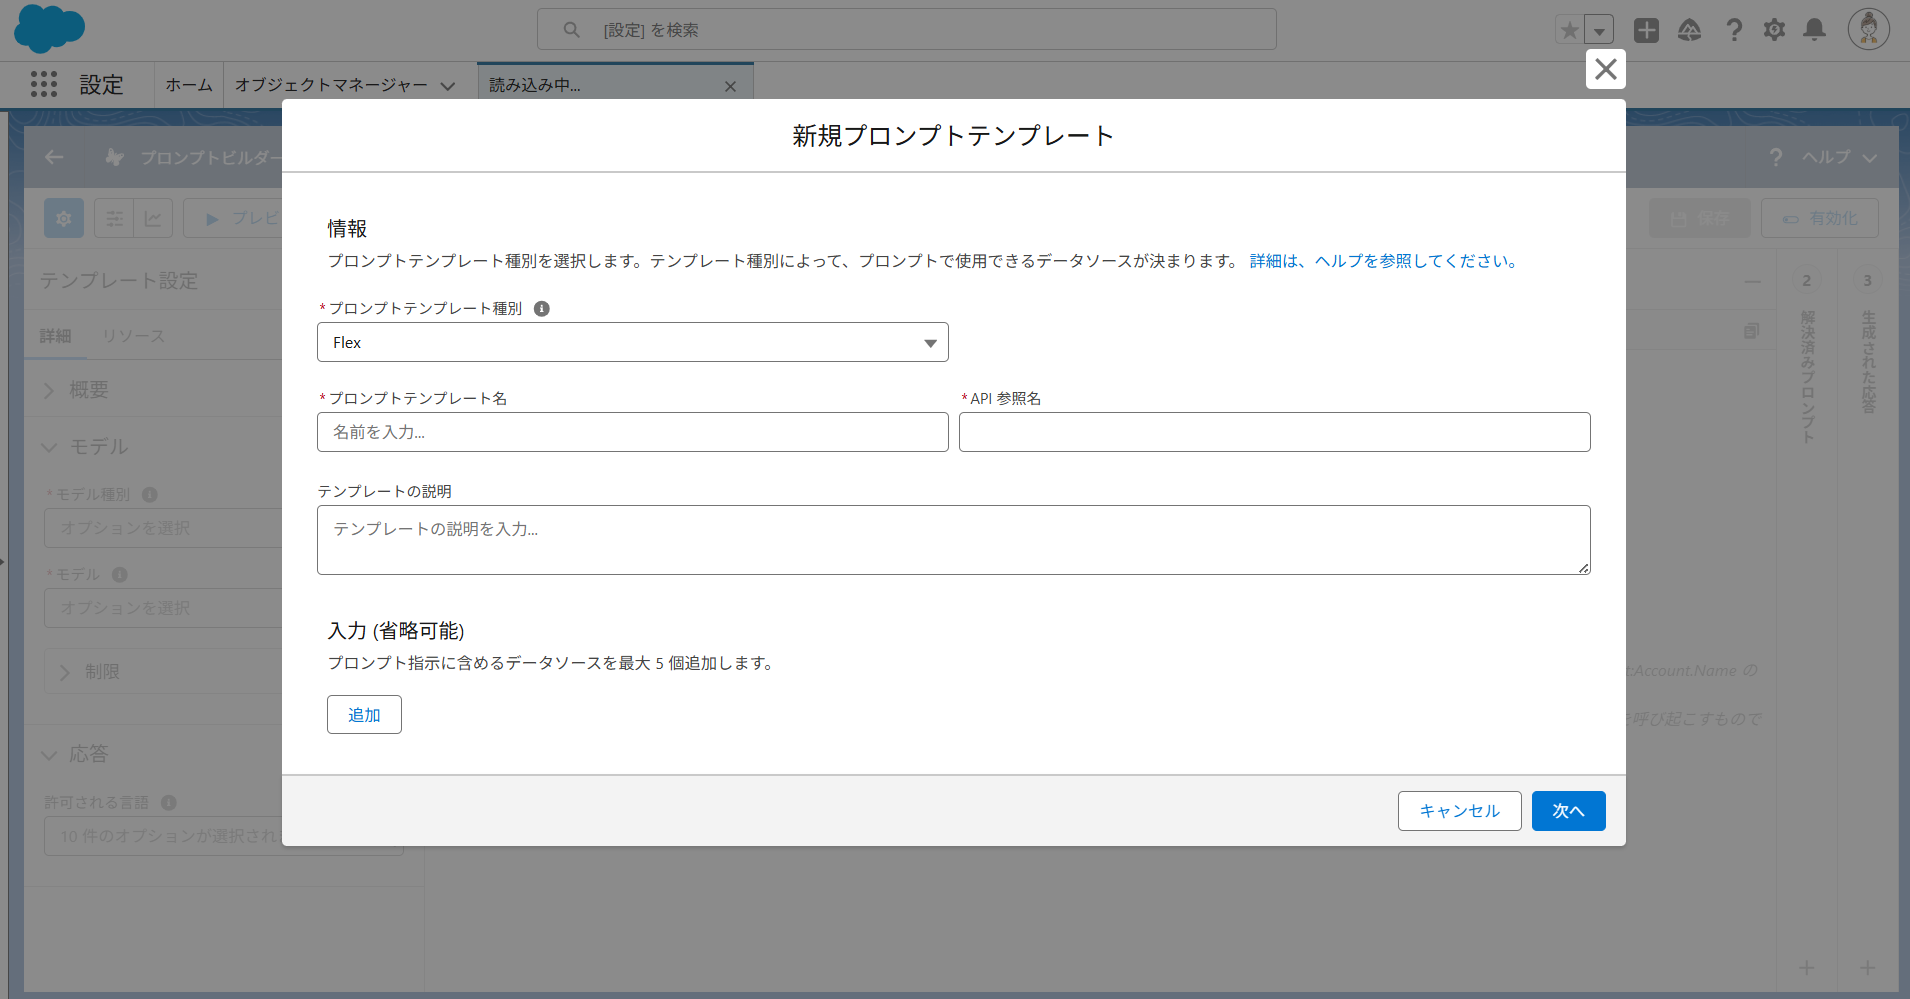
Task: Select the prompt builder settings gear icon
Action: tap(63, 217)
